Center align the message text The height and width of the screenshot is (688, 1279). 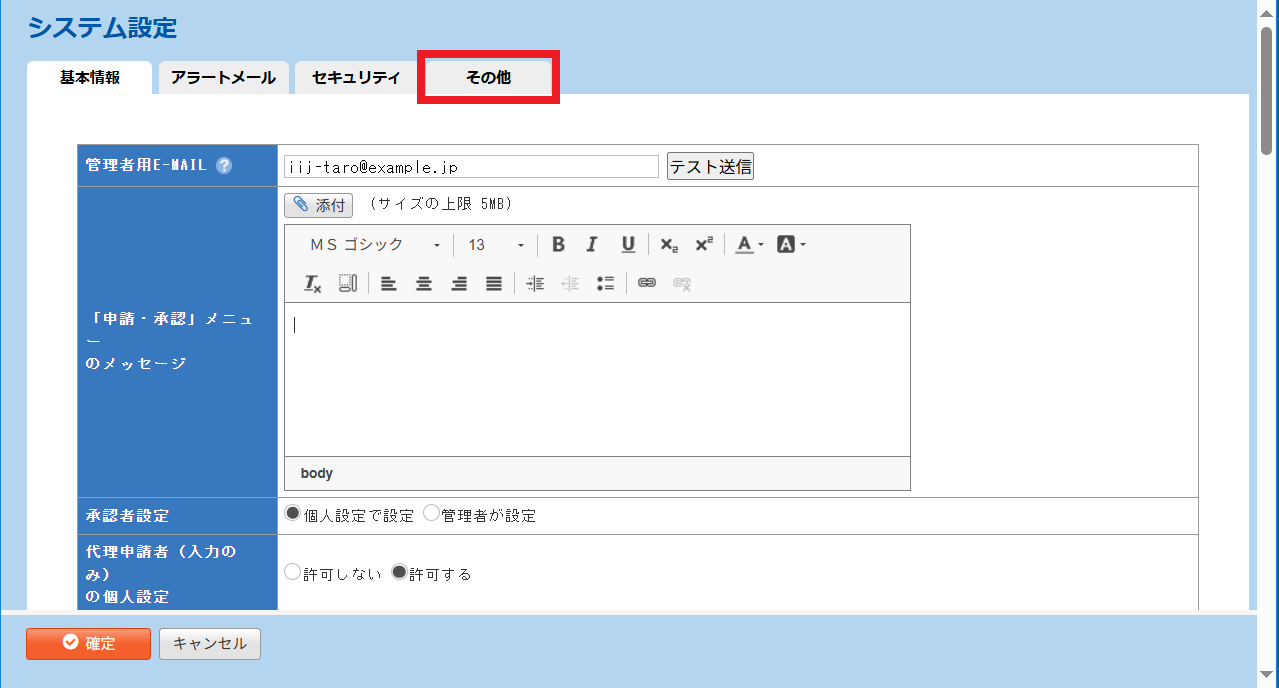tap(424, 284)
